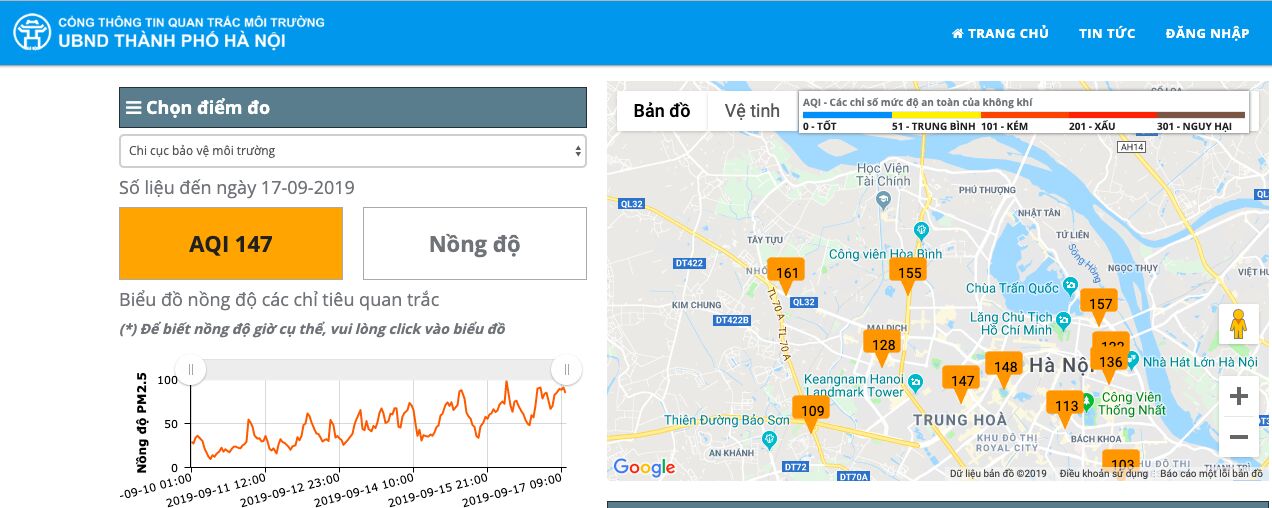Select the AQI 155 station marker
The width and height of the screenshot is (1272, 508).
click(x=909, y=273)
